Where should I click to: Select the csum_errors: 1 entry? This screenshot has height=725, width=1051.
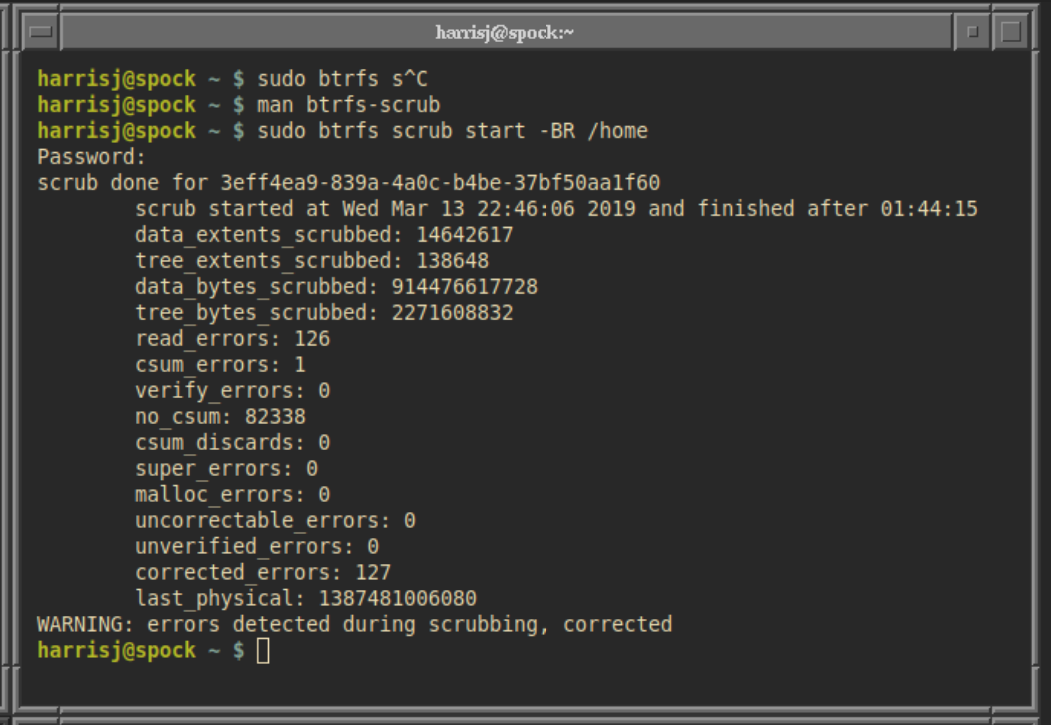[221, 364]
